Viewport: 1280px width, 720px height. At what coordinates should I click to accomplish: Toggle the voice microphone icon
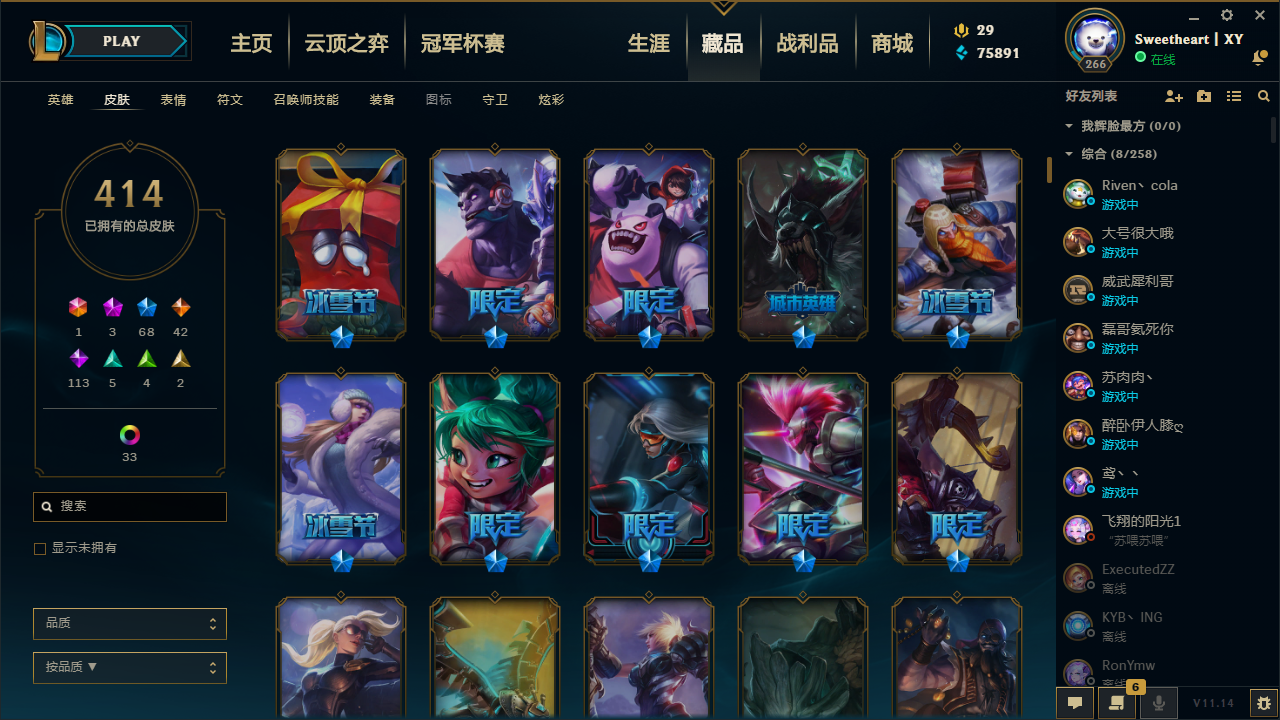(x=1159, y=703)
